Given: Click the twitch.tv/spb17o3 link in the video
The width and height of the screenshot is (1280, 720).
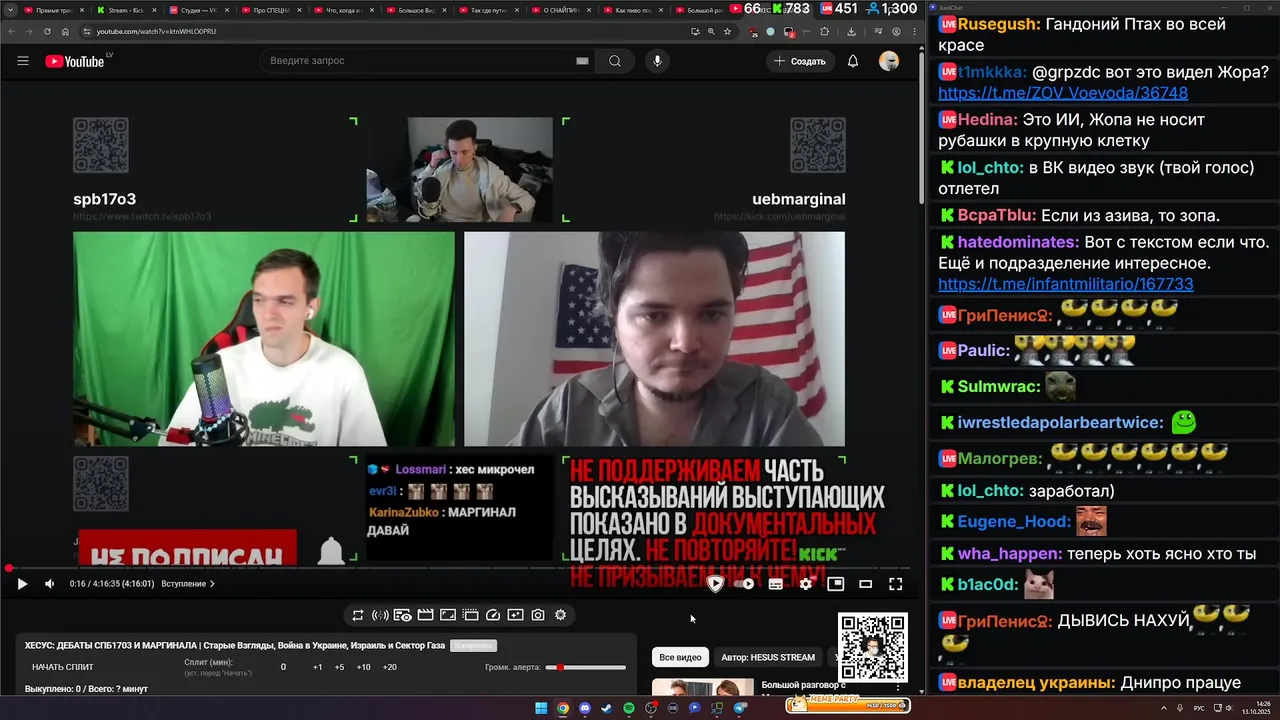Looking at the screenshot, I should pyautogui.click(x=142, y=216).
